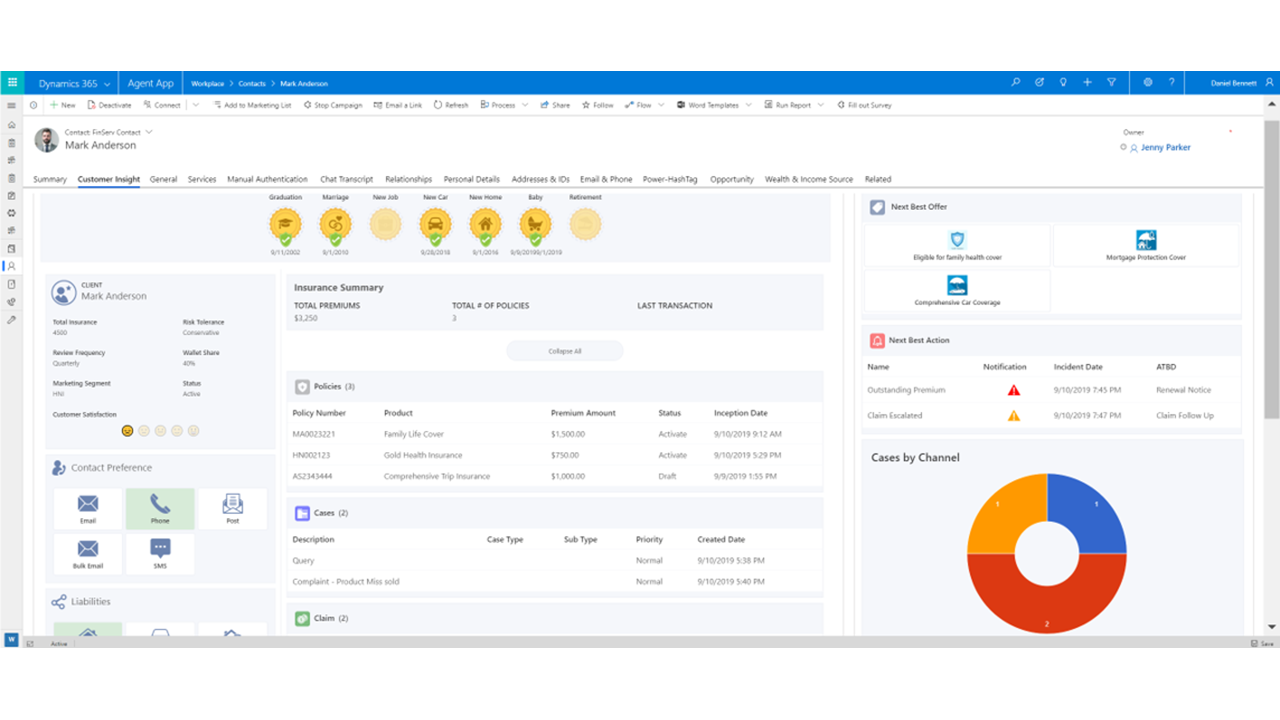The width and height of the screenshot is (1280, 720).
Task: Click the New Job life event badge
Action: tap(385, 225)
